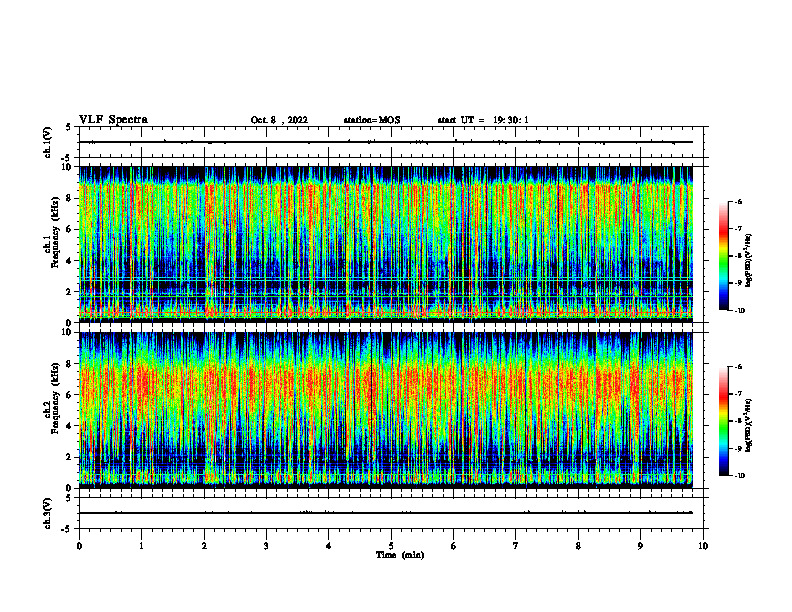Screen dimensions: 792x612
Task: Click the ch.1 voltage waveform trace
Action: [x=386, y=142]
